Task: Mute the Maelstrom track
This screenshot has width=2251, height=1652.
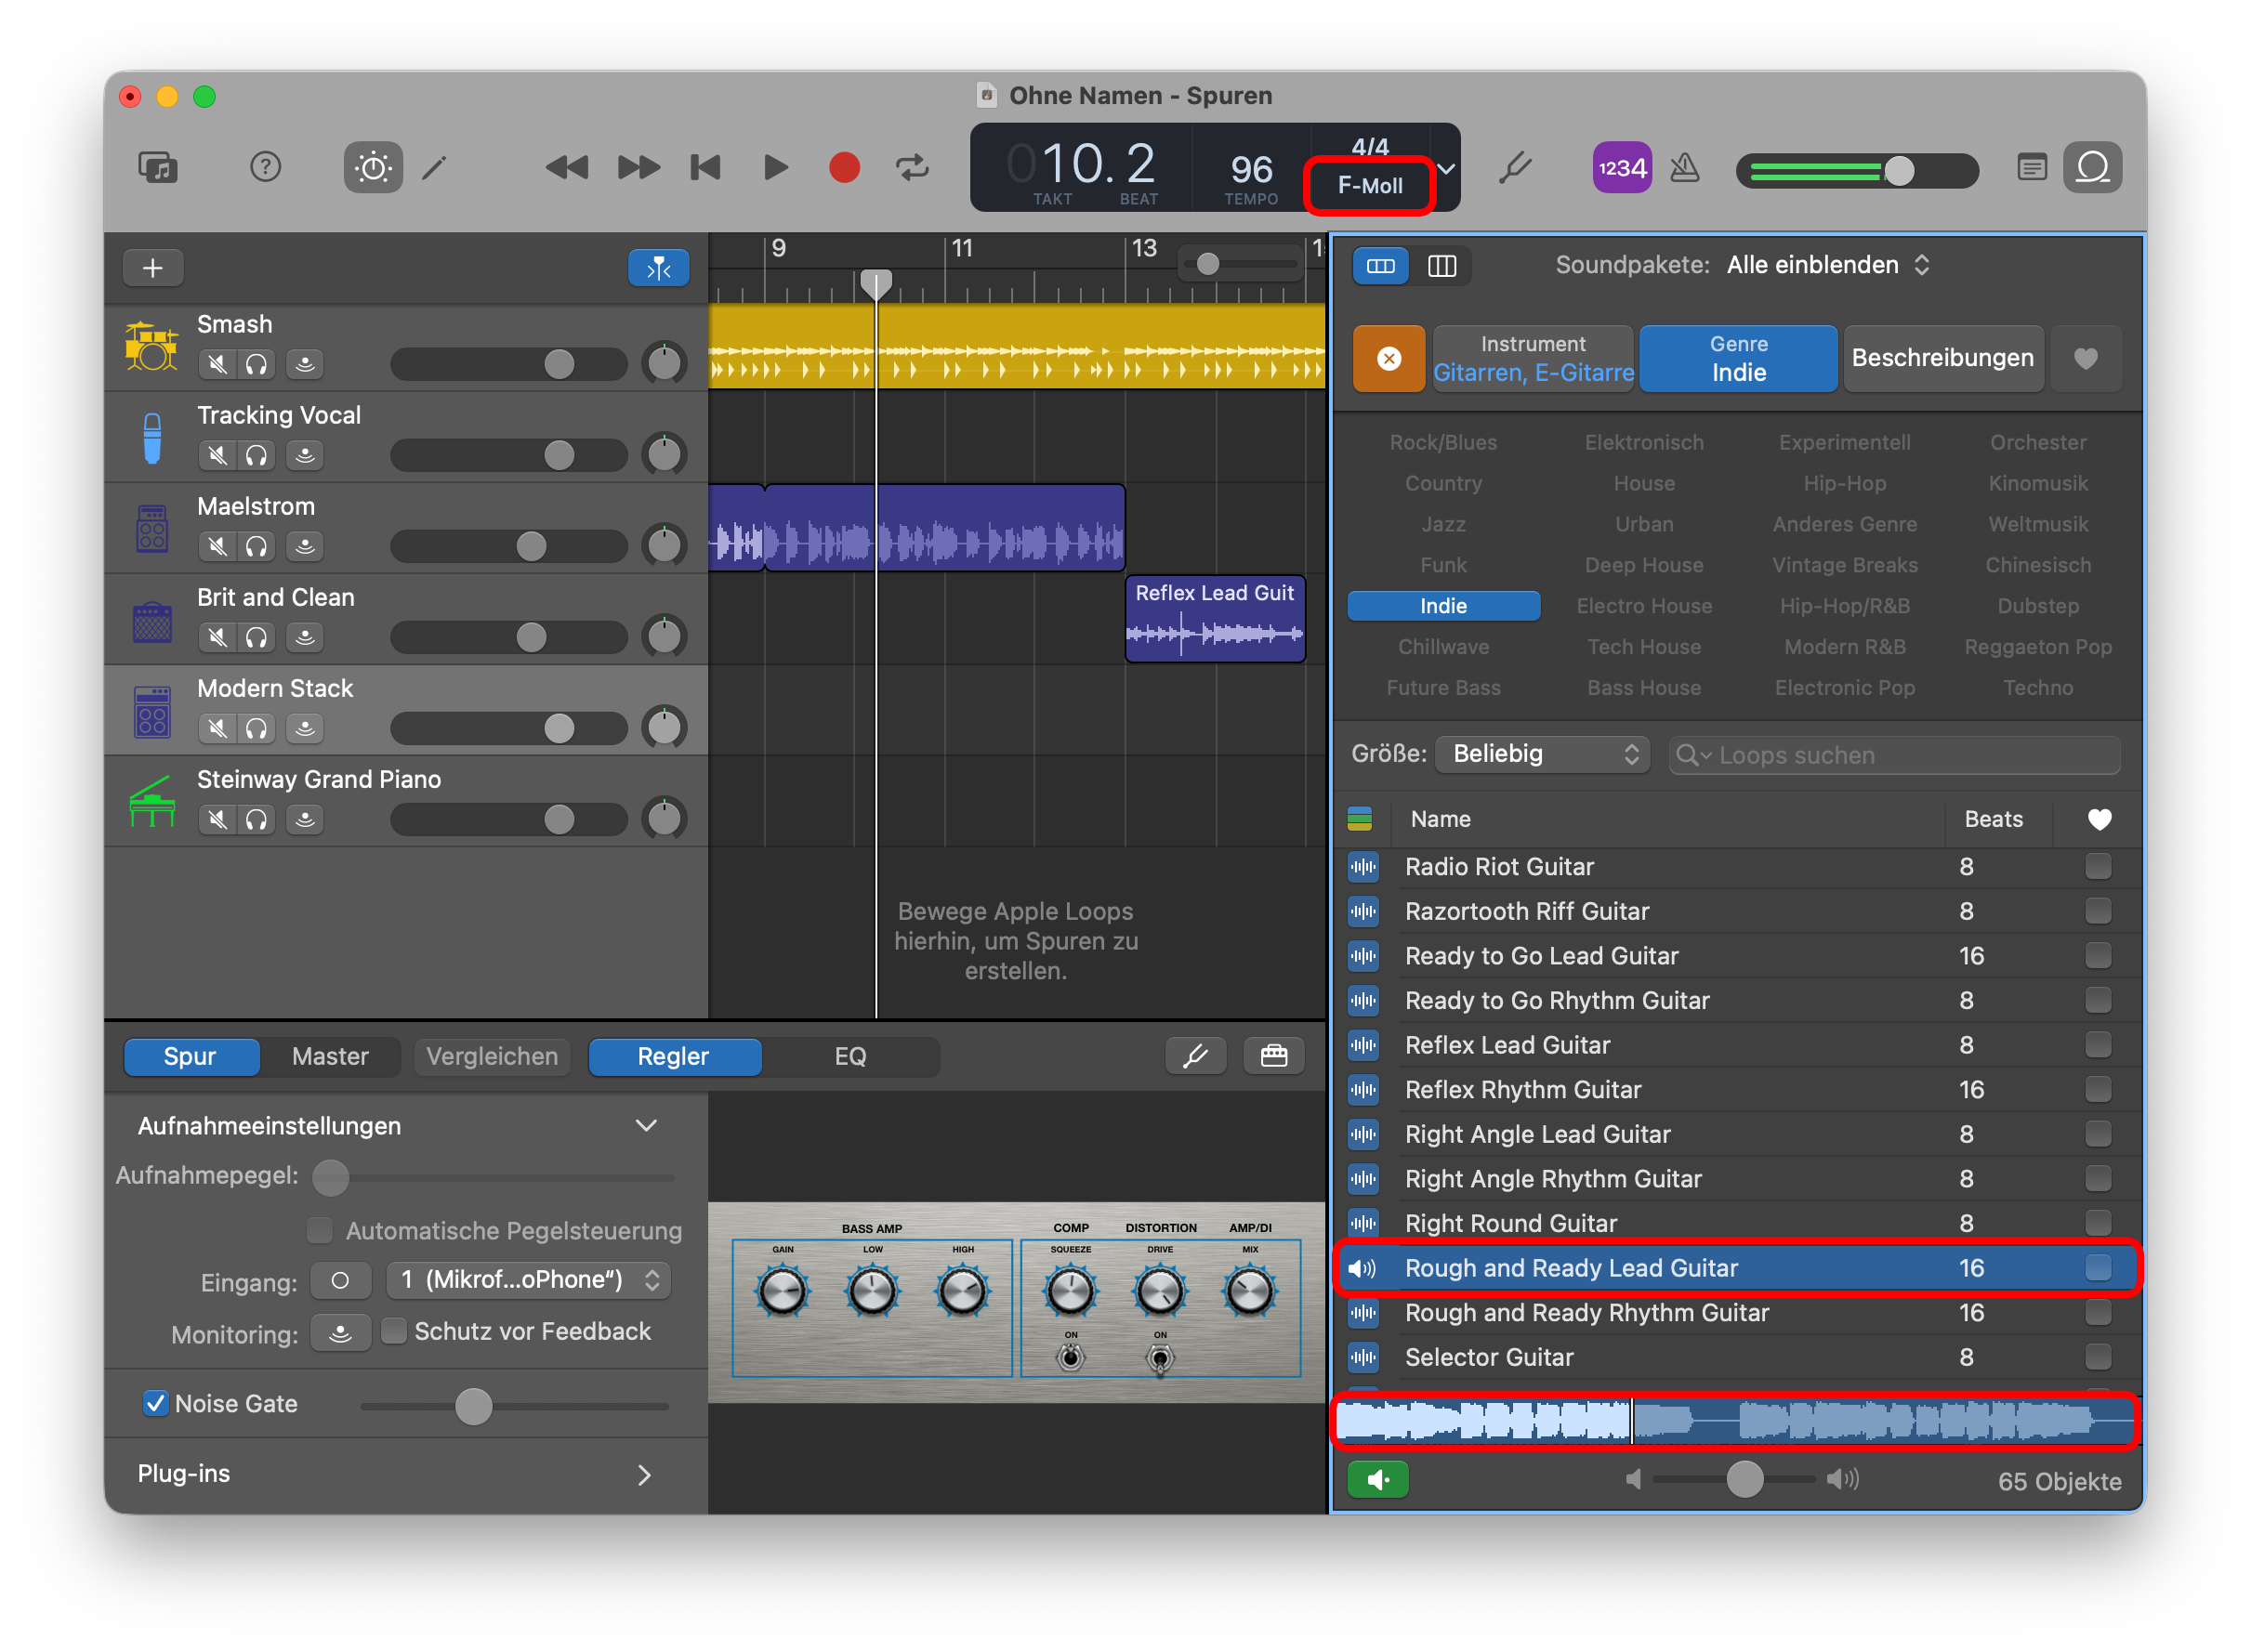Action: pos(217,546)
